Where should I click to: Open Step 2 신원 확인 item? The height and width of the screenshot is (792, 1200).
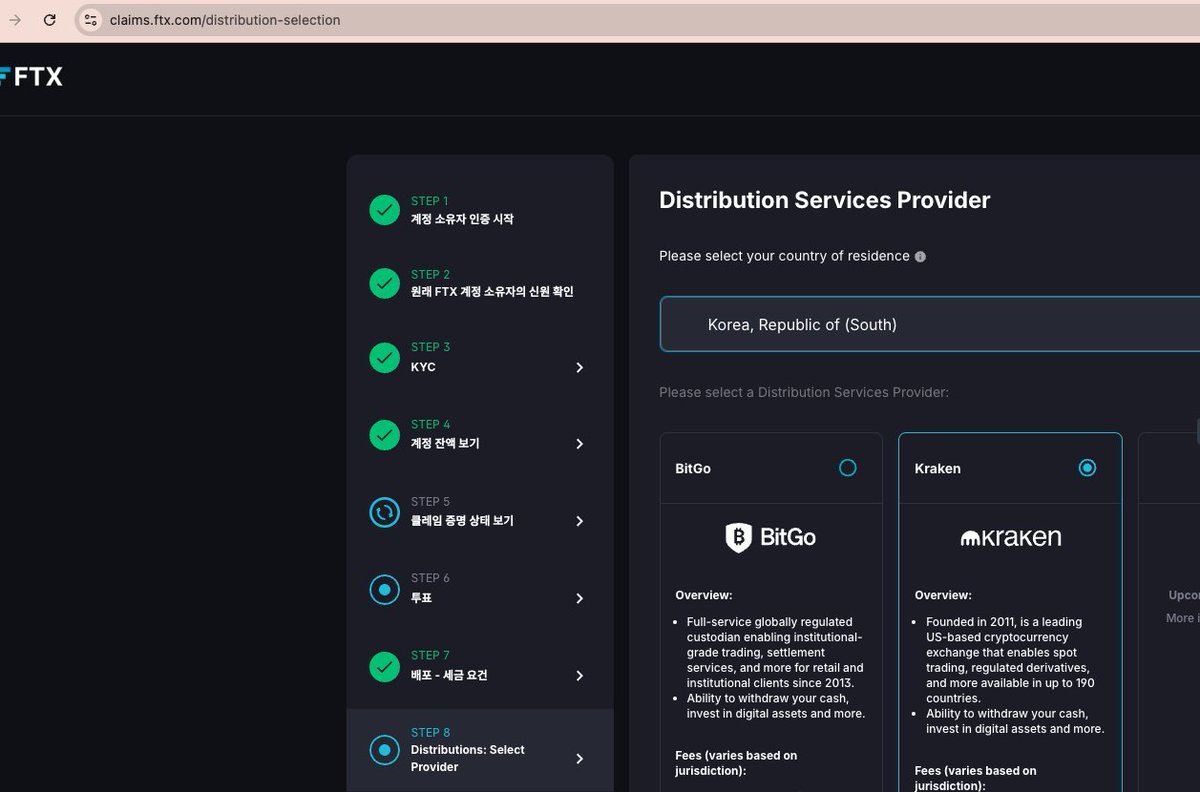492,292
